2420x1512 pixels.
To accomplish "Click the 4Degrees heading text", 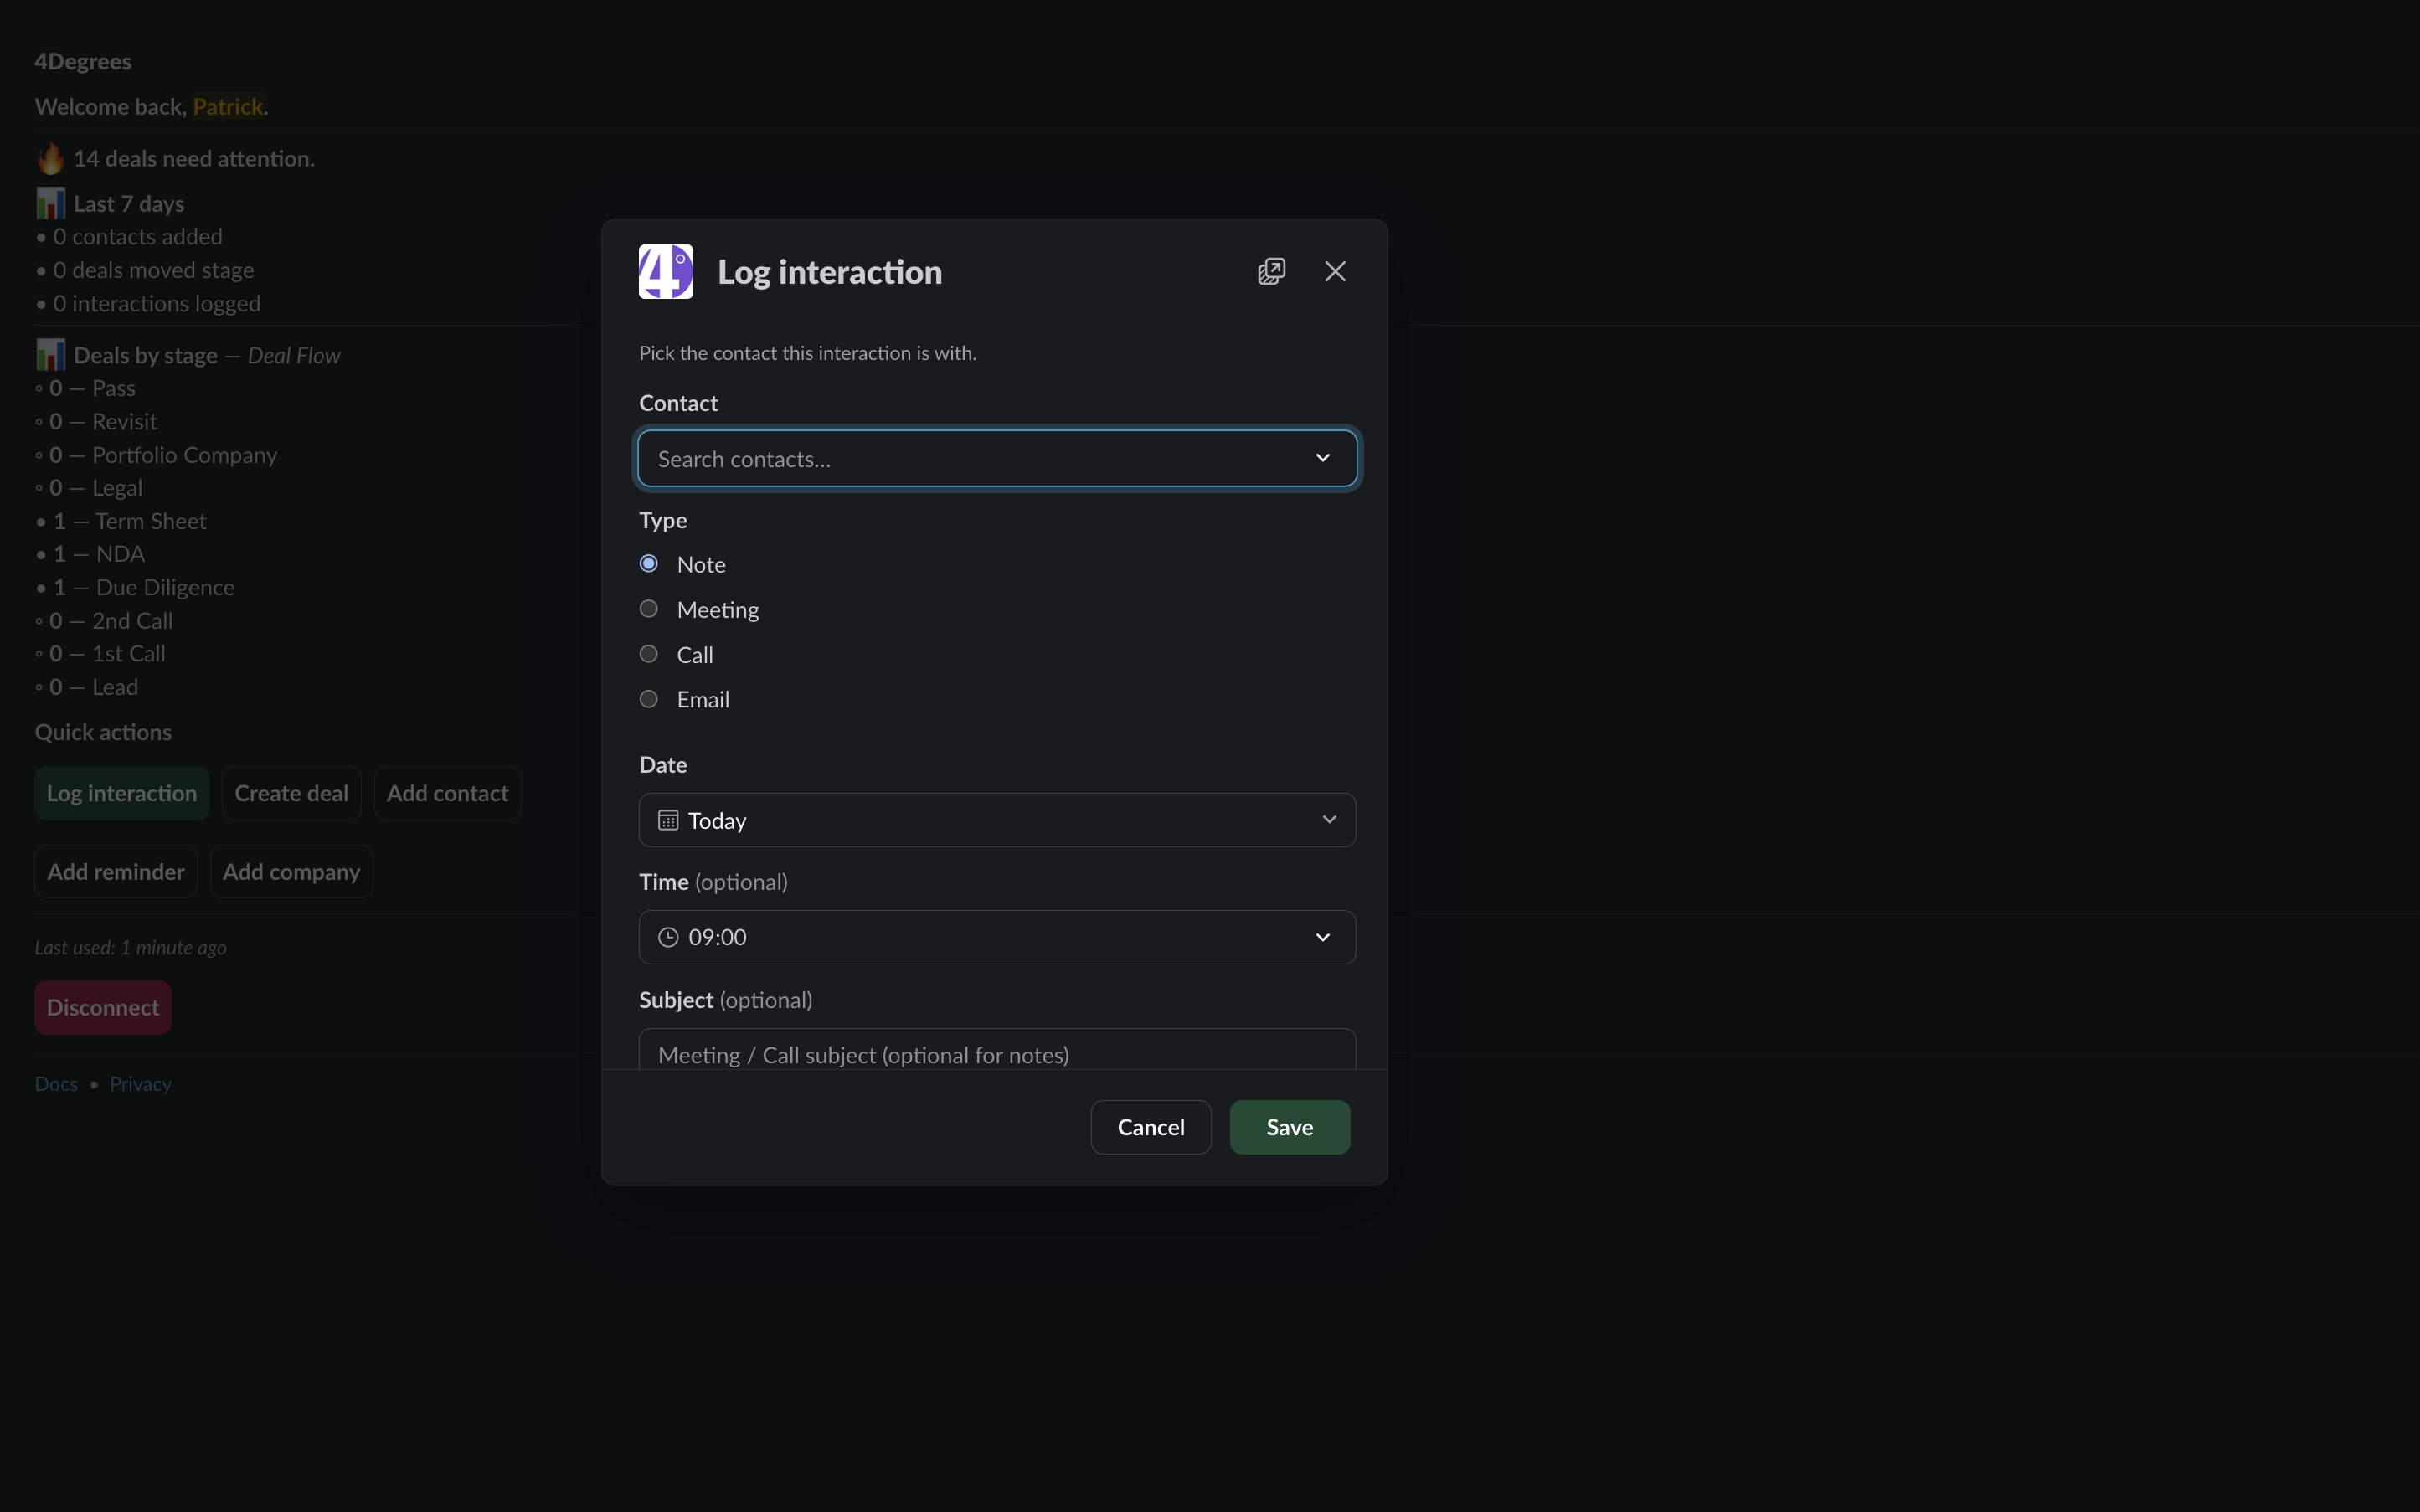I will (83, 61).
